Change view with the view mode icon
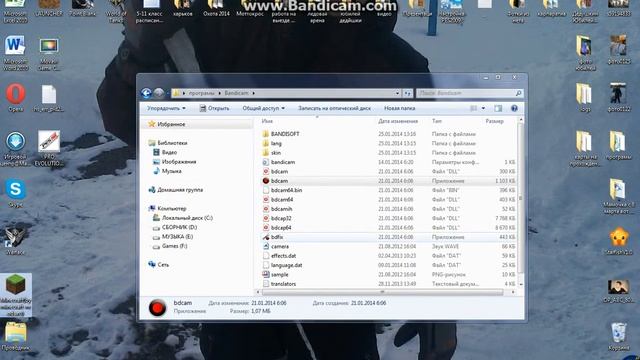Screen dimensions: 640x360 click(473, 108)
